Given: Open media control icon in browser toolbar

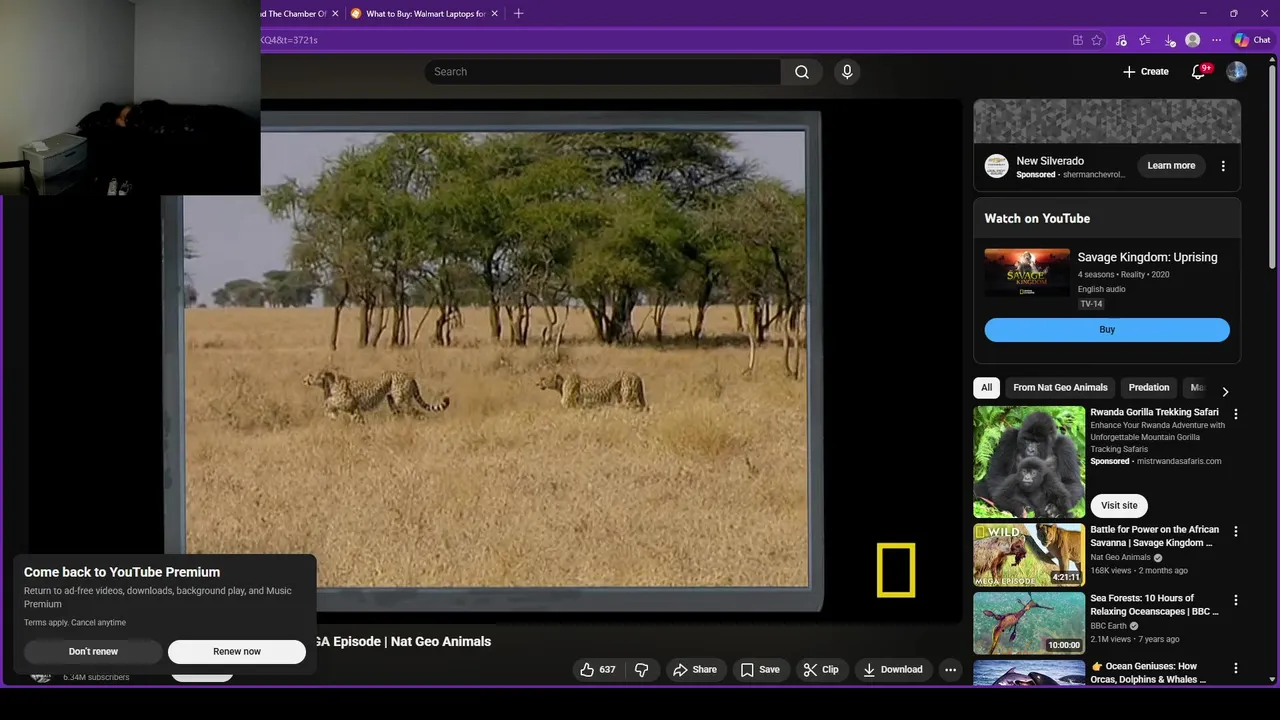Looking at the screenshot, I should coord(1121,40).
